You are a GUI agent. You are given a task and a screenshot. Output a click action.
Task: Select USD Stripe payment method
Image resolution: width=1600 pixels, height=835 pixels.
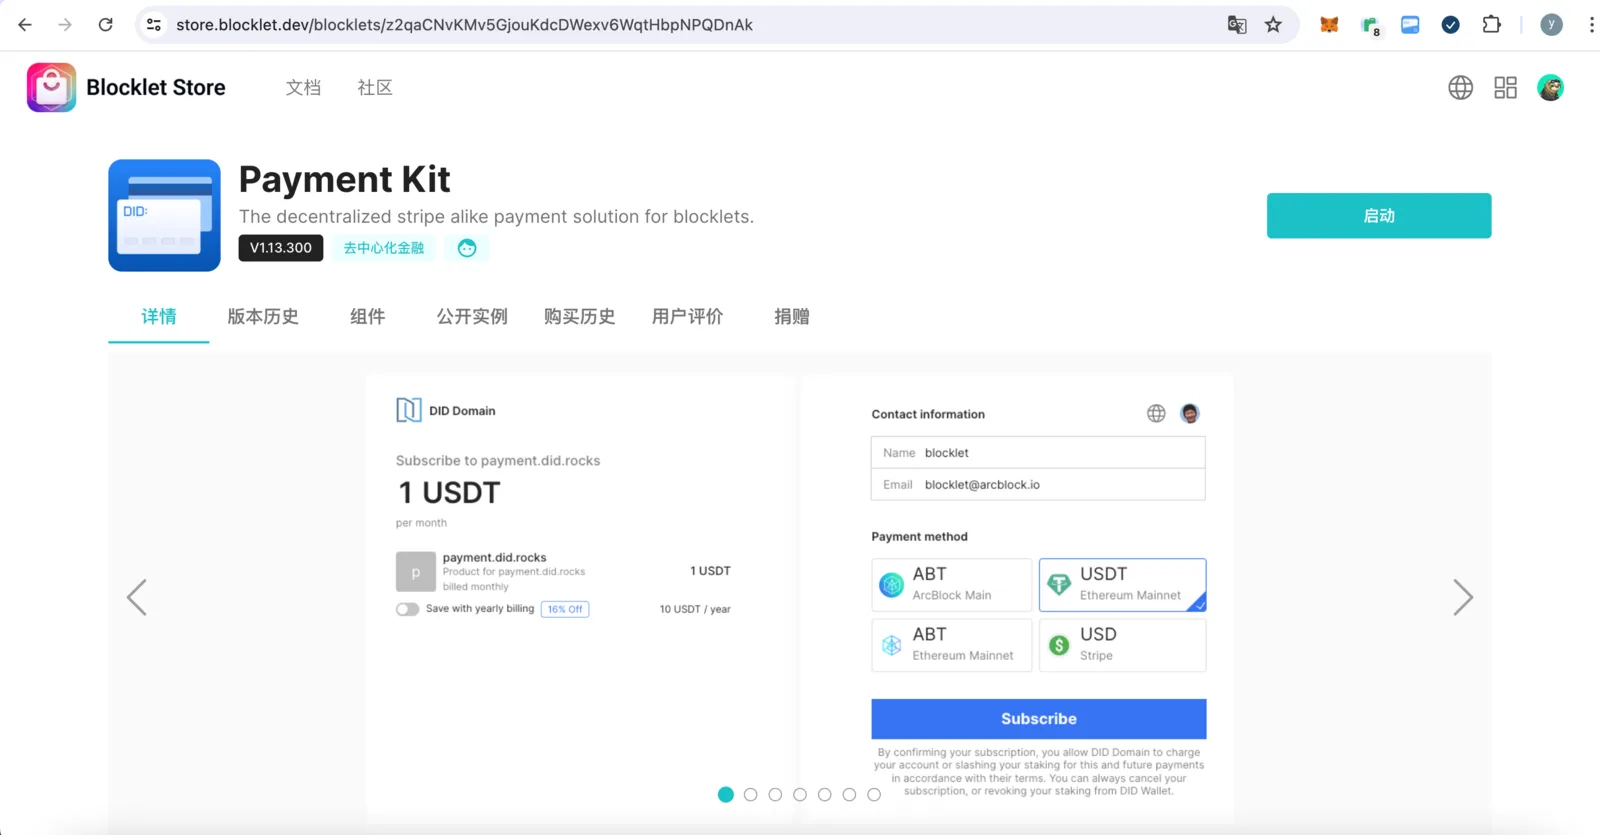pos(1122,645)
